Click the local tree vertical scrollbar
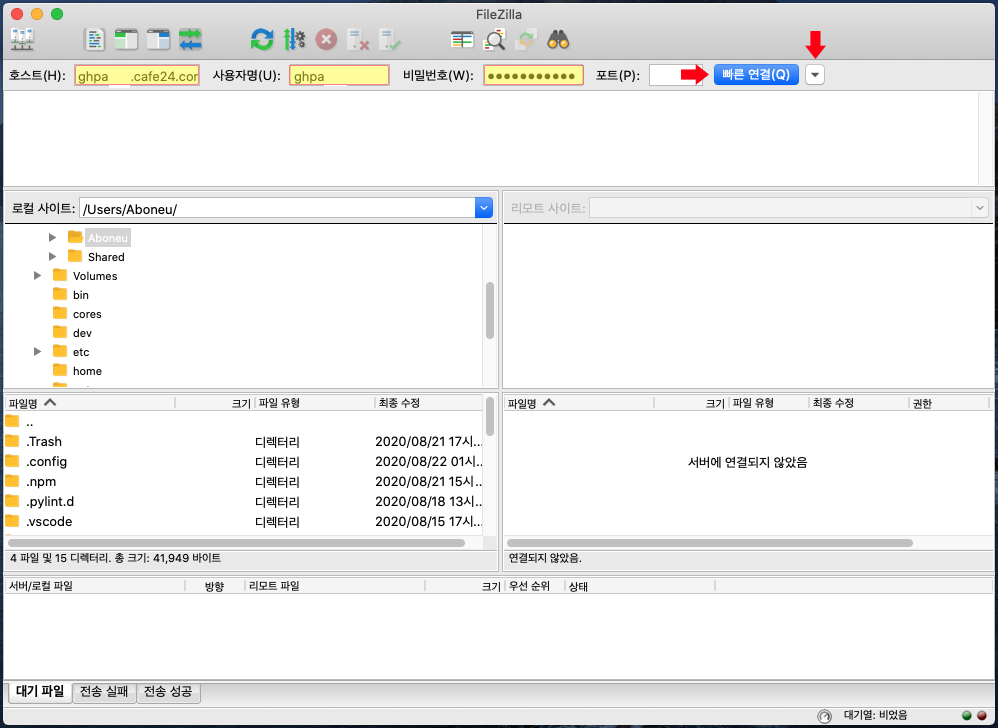The width and height of the screenshot is (998, 728). (x=489, y=311)
